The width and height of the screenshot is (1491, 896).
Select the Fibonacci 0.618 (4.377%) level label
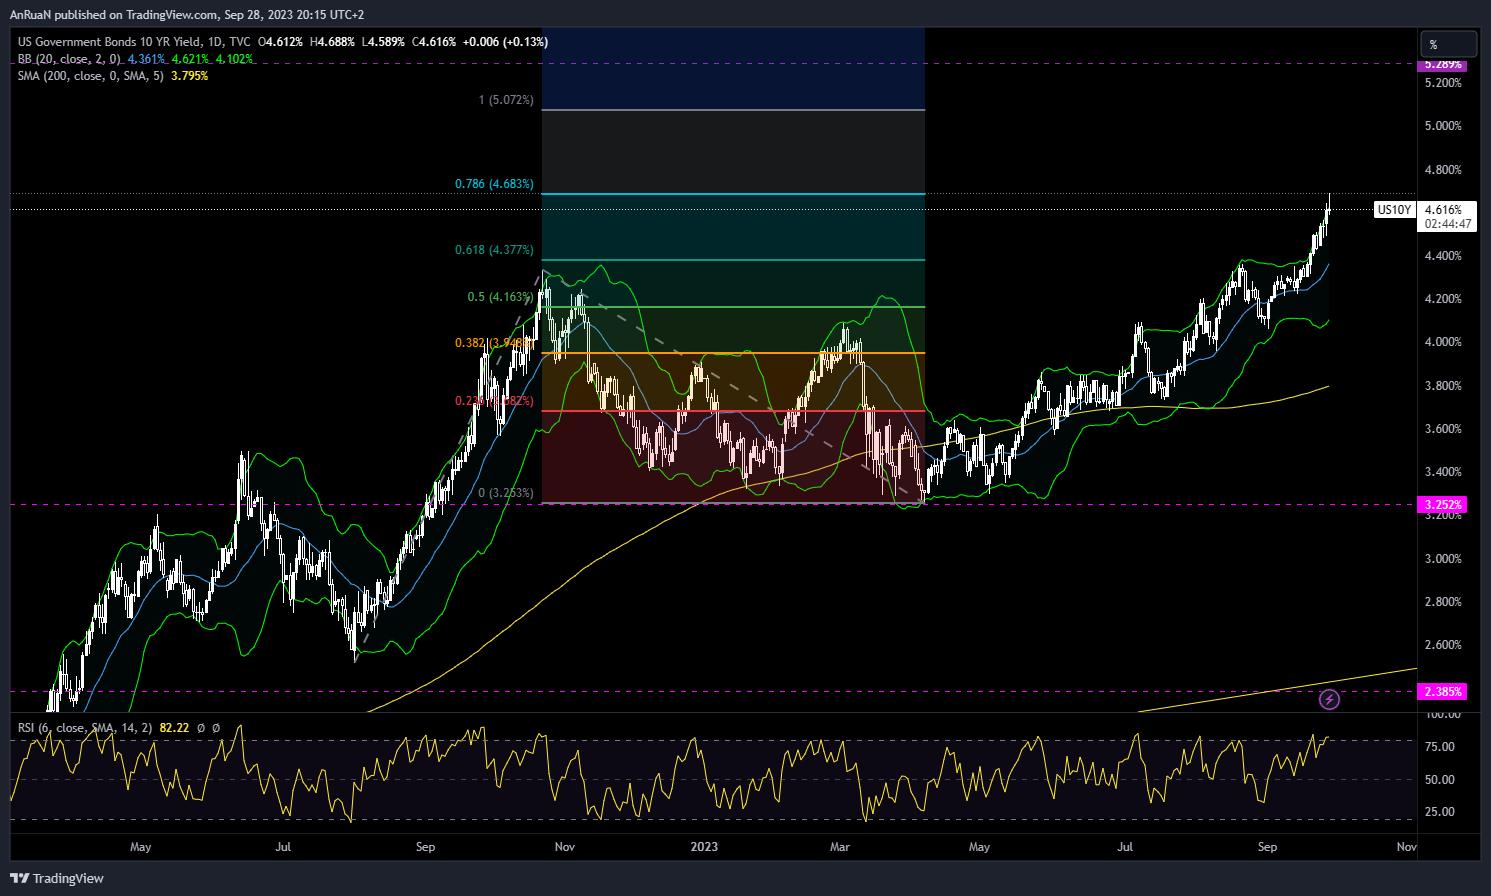pos(494,250)
